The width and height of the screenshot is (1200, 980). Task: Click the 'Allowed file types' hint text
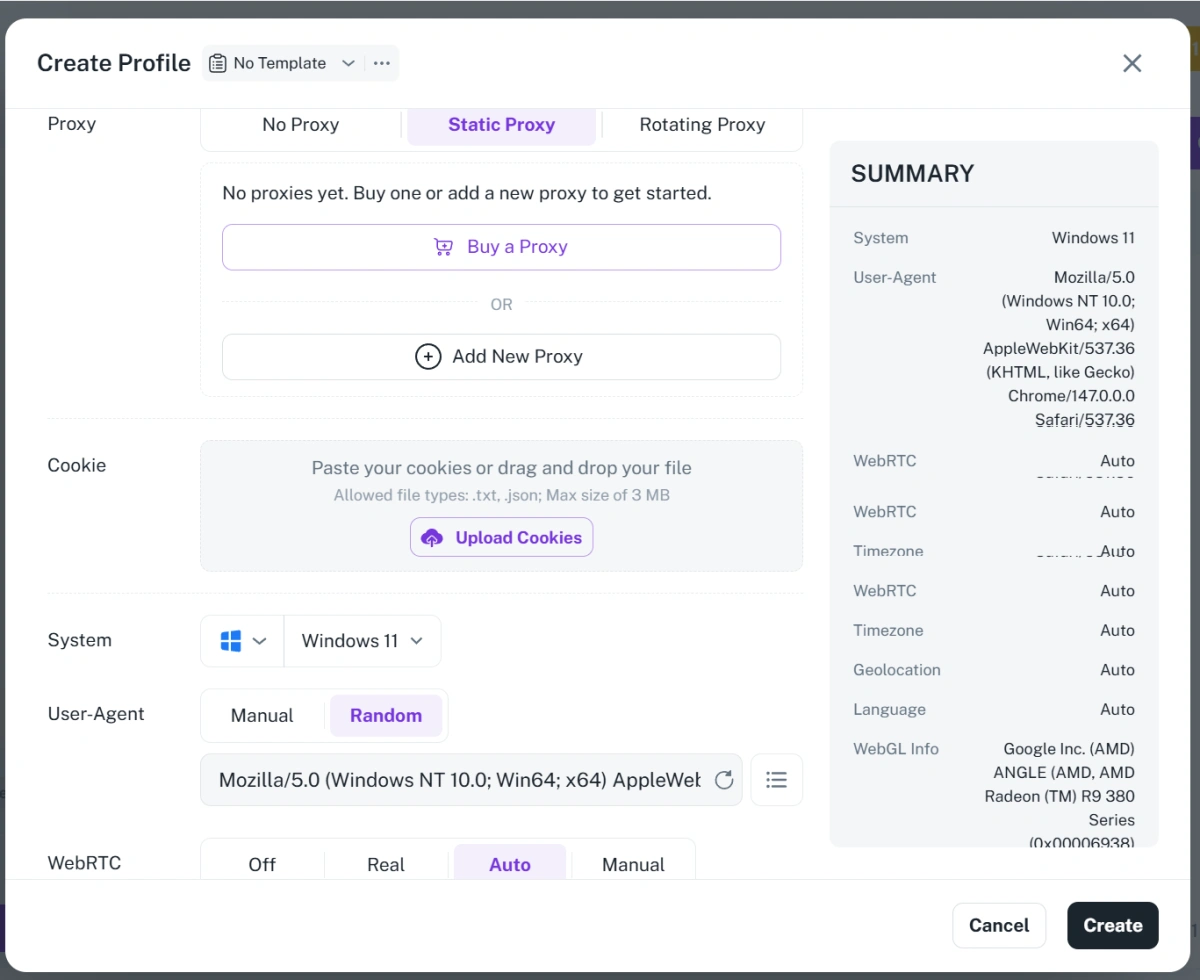tap(501, 496)
